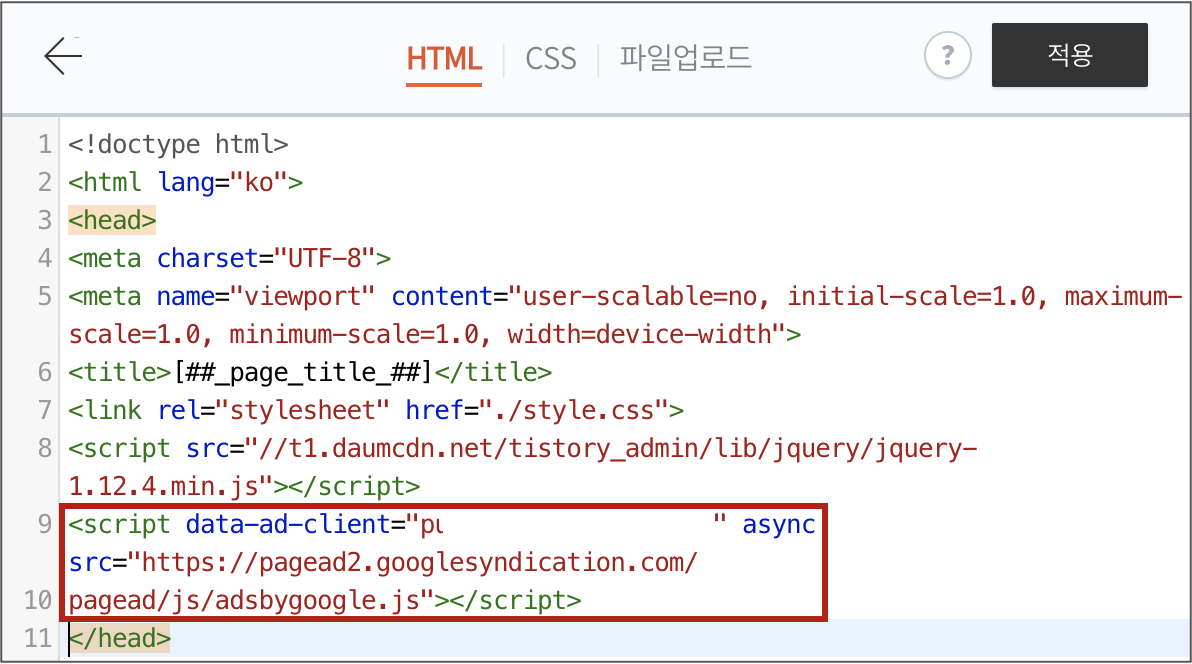Switch to the CSS tab
This screenshot has width=1192, height=664.
point(551,59)
